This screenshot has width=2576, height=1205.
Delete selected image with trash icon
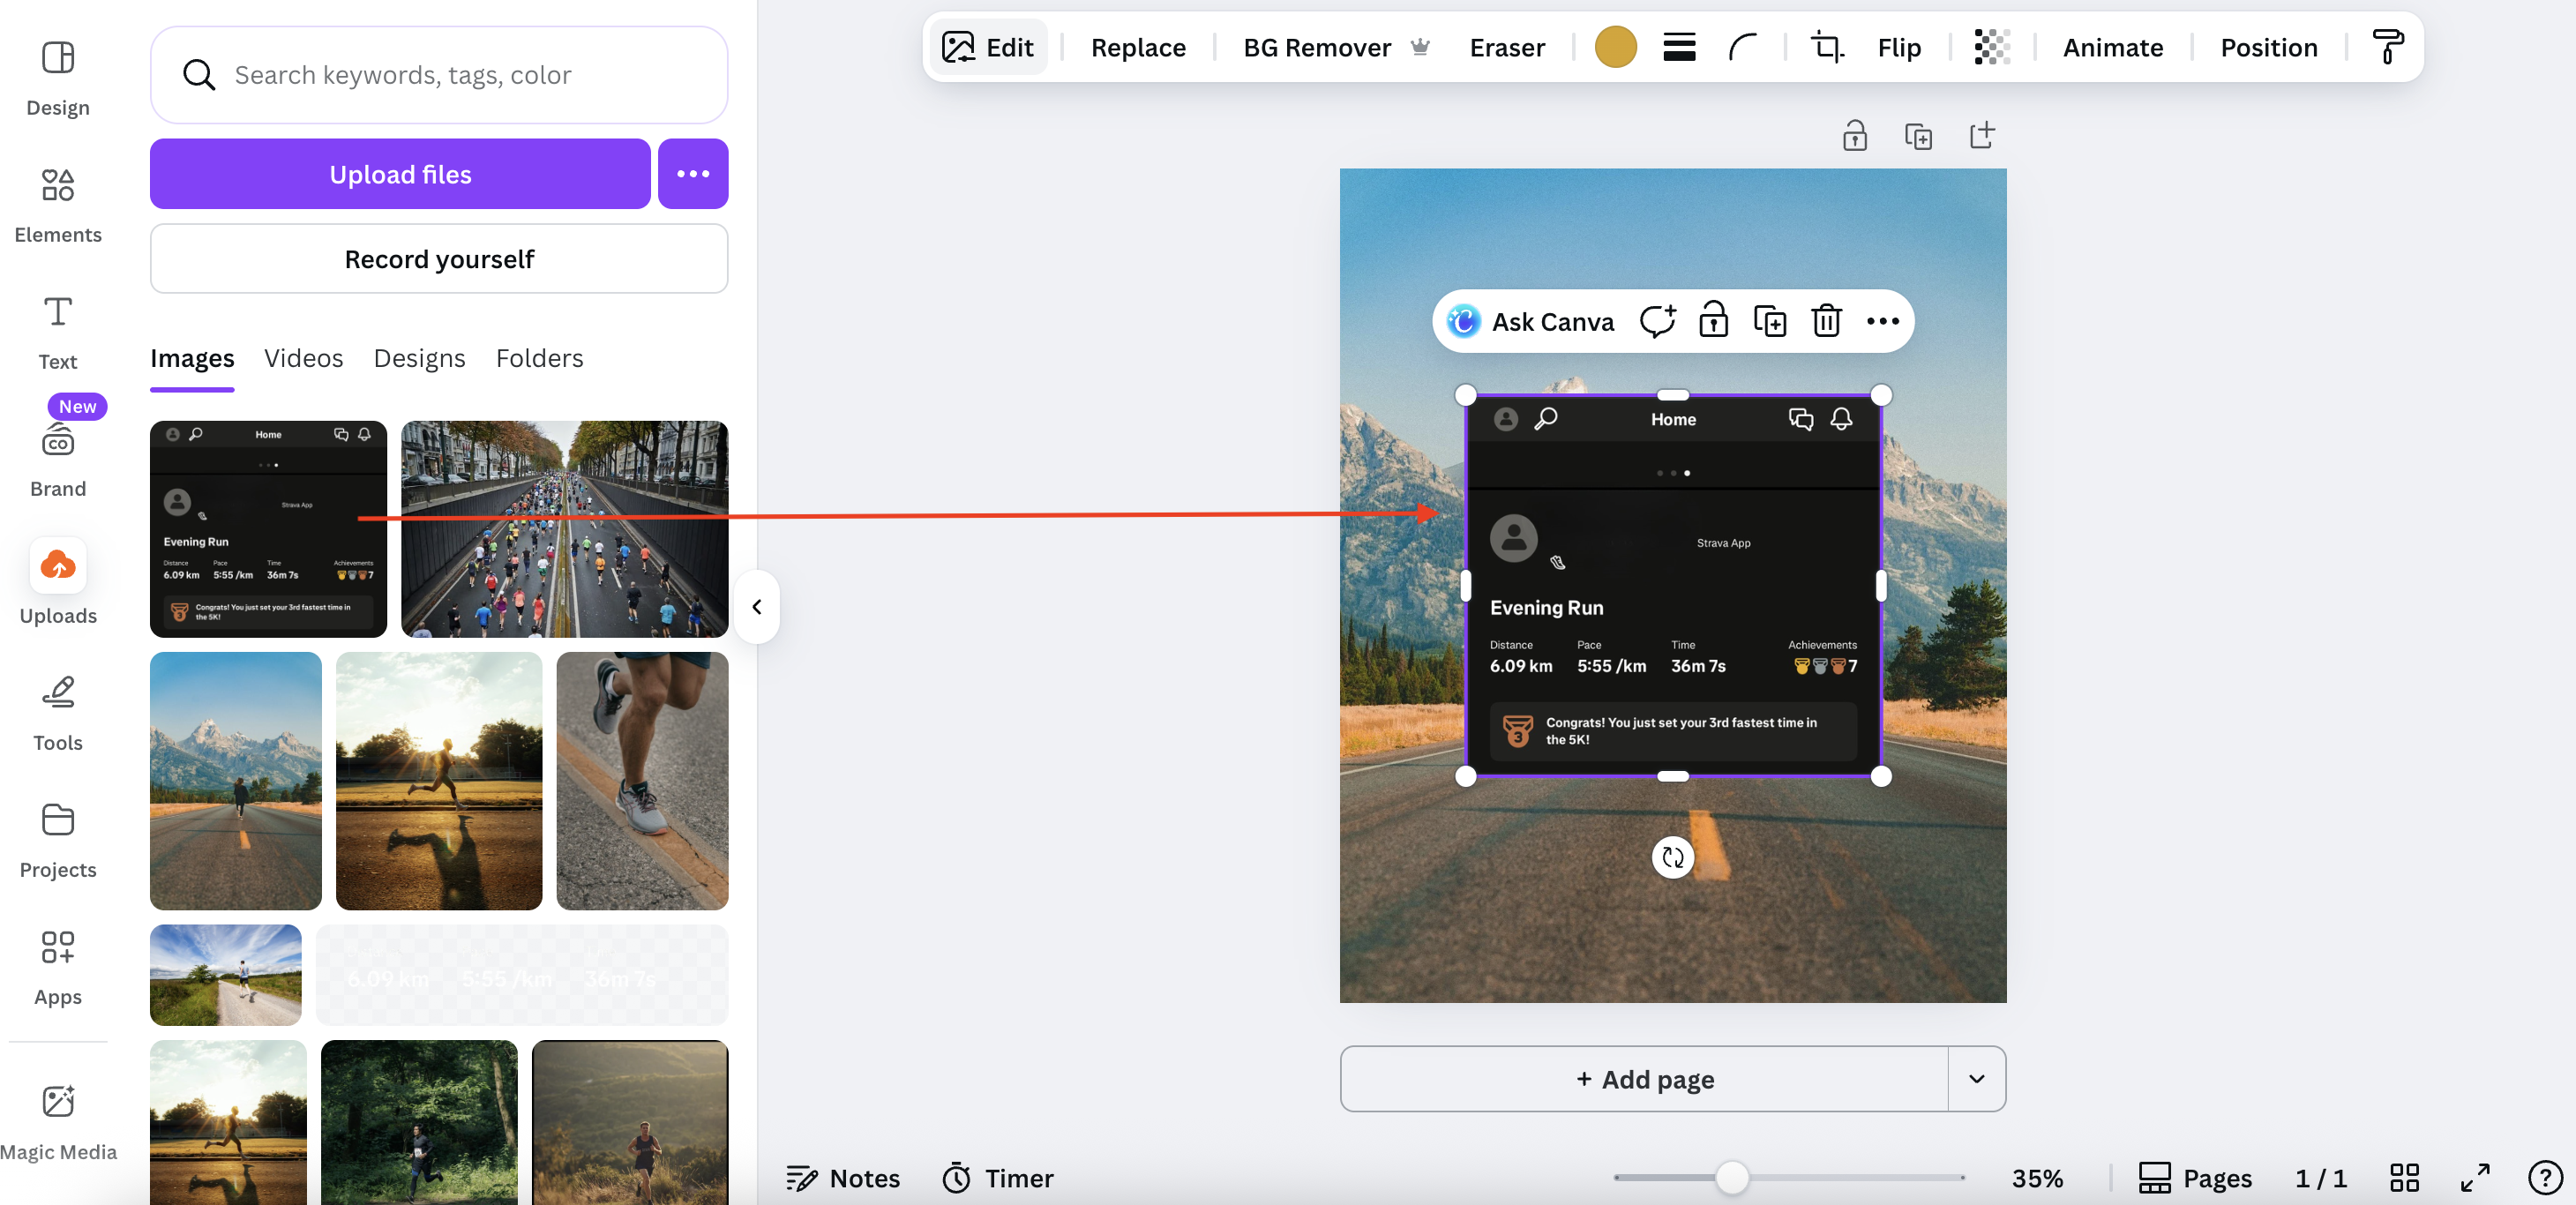[x=1826, y=321]
